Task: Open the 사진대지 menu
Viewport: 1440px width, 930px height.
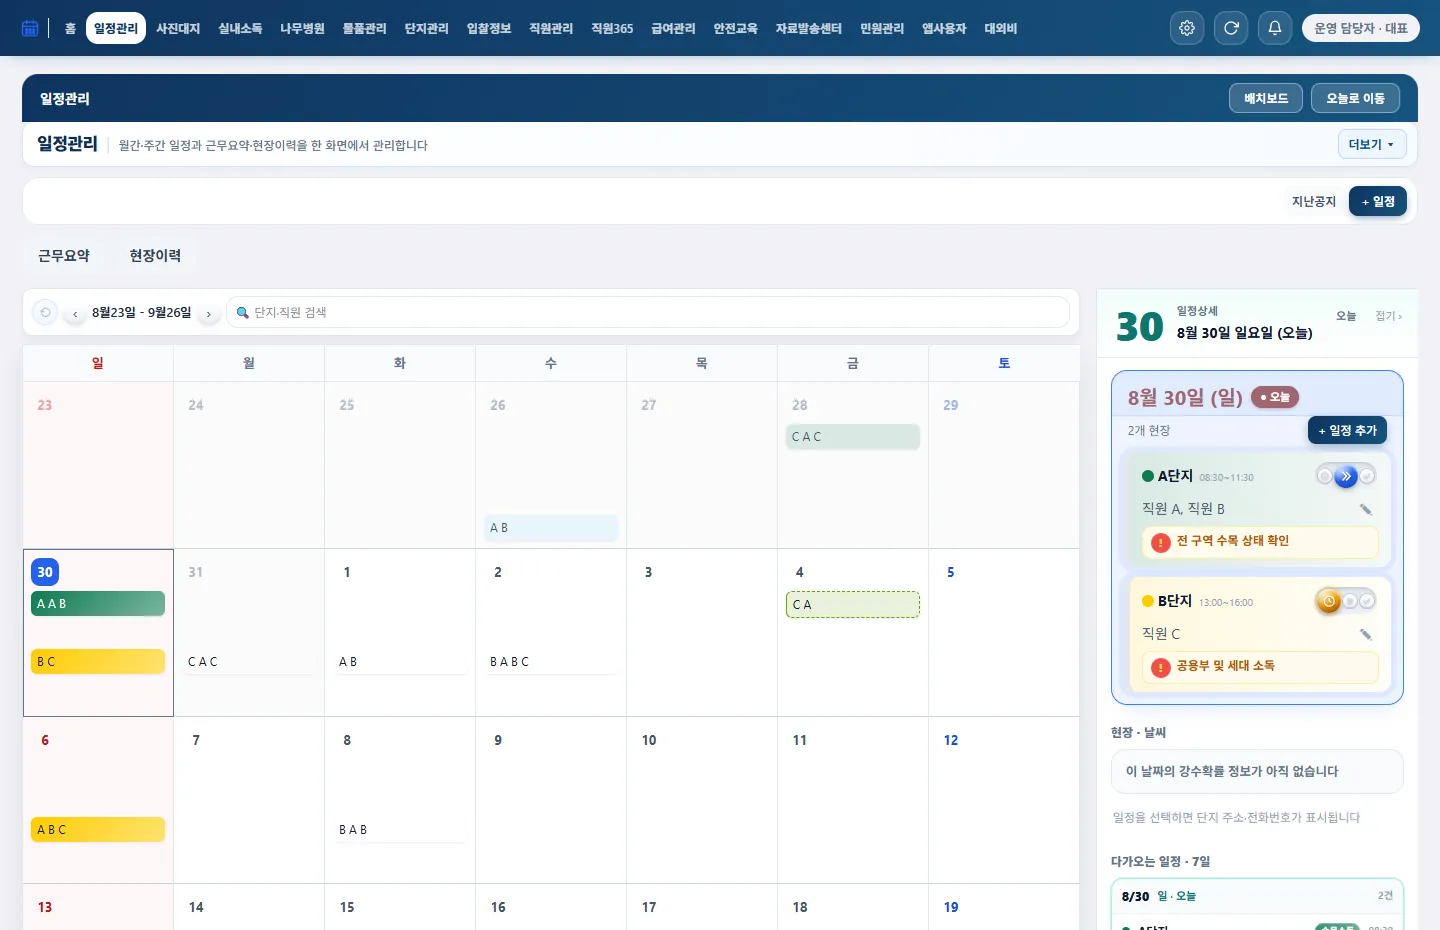Action: click(178, 28)
